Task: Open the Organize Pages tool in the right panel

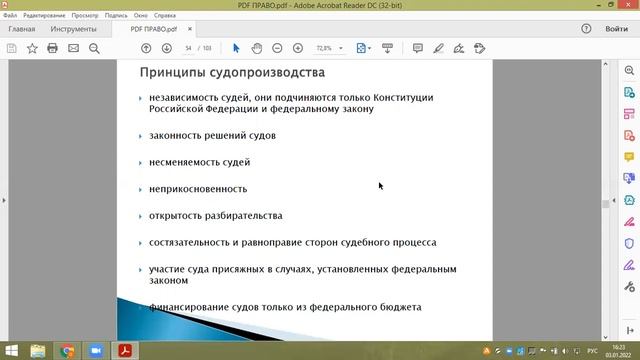Action: point(629,114)
